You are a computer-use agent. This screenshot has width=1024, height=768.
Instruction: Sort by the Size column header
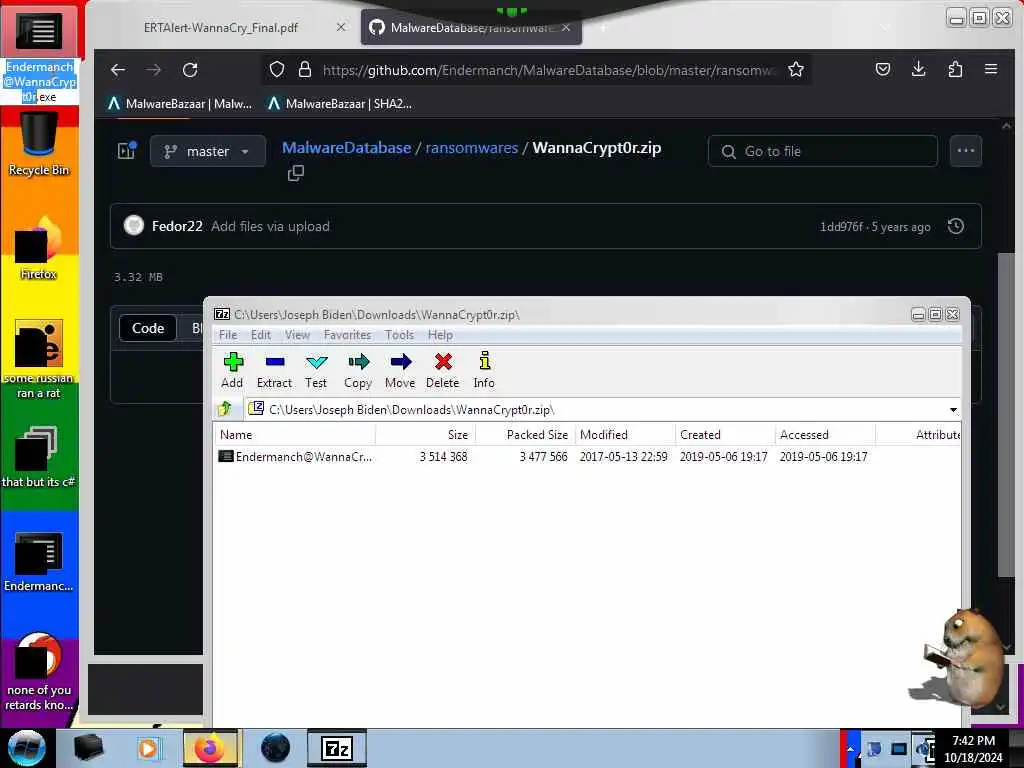[x=425, y=435]
